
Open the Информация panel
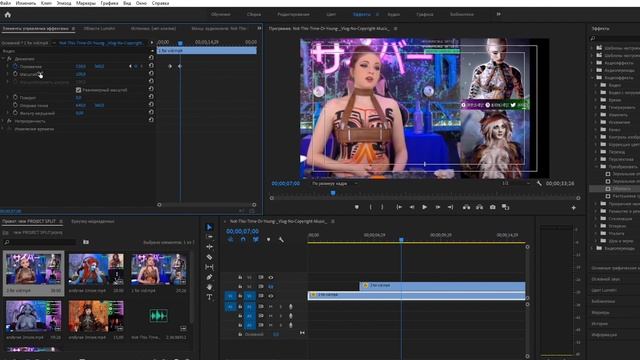coord(604,335)
